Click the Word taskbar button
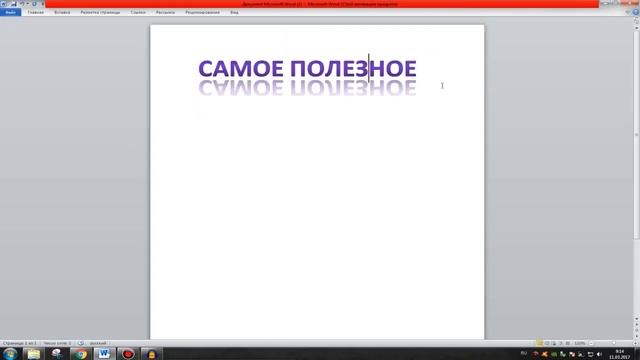The height and width of the screenshot is (360, 640). click(x=104, y=353)
